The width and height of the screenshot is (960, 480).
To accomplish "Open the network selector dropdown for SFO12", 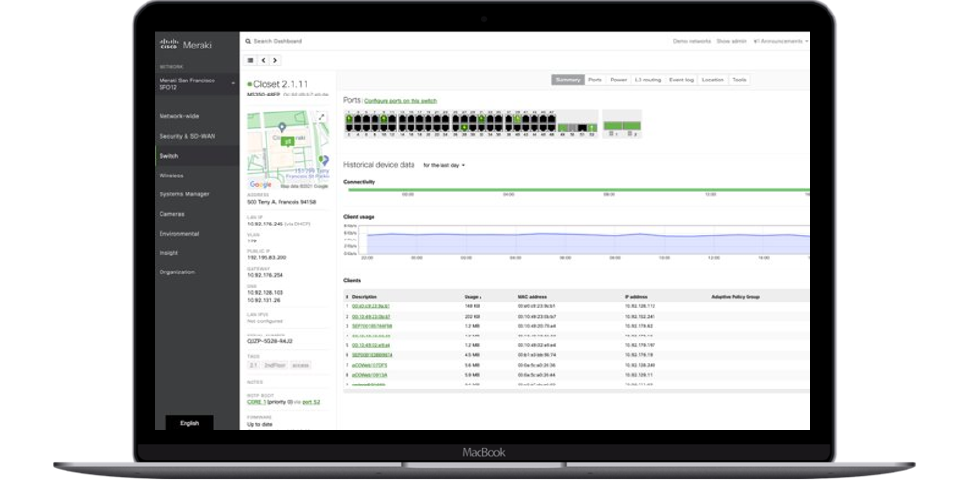I will [234, 83].
